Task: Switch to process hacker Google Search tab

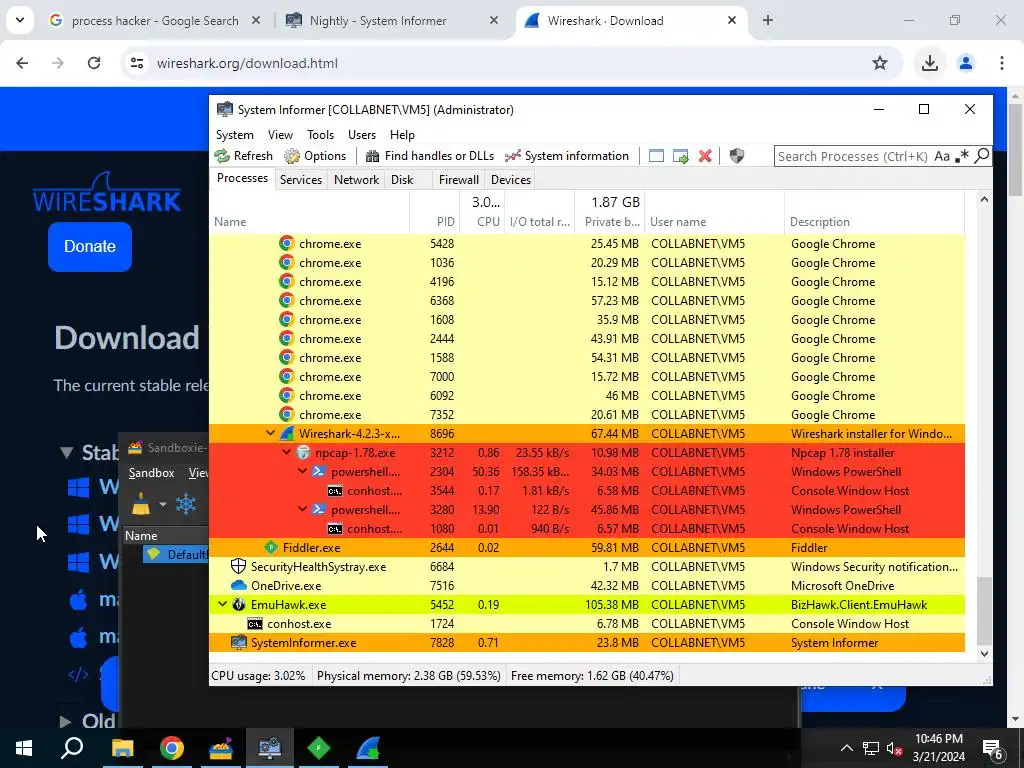Action: [155, 21]
